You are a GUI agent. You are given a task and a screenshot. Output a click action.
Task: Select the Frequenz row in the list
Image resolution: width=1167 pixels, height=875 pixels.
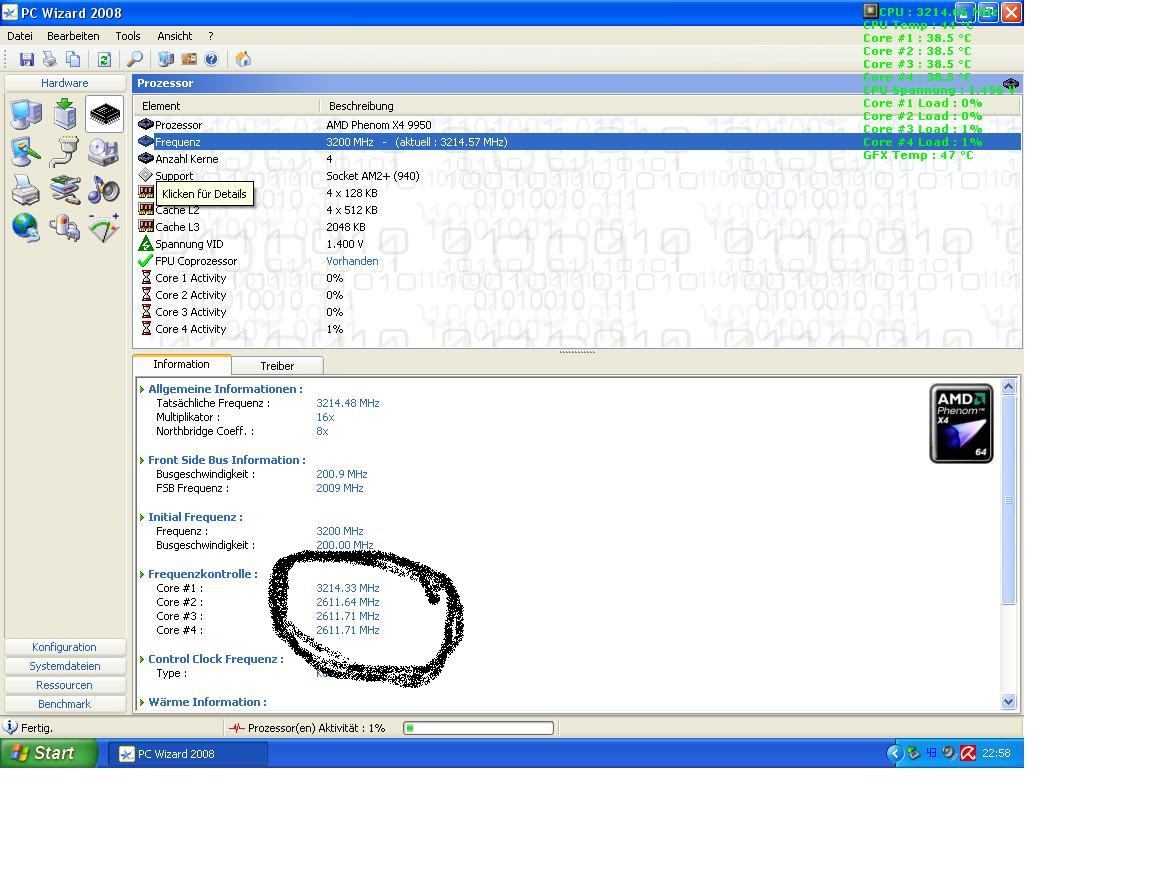point(578,142)
